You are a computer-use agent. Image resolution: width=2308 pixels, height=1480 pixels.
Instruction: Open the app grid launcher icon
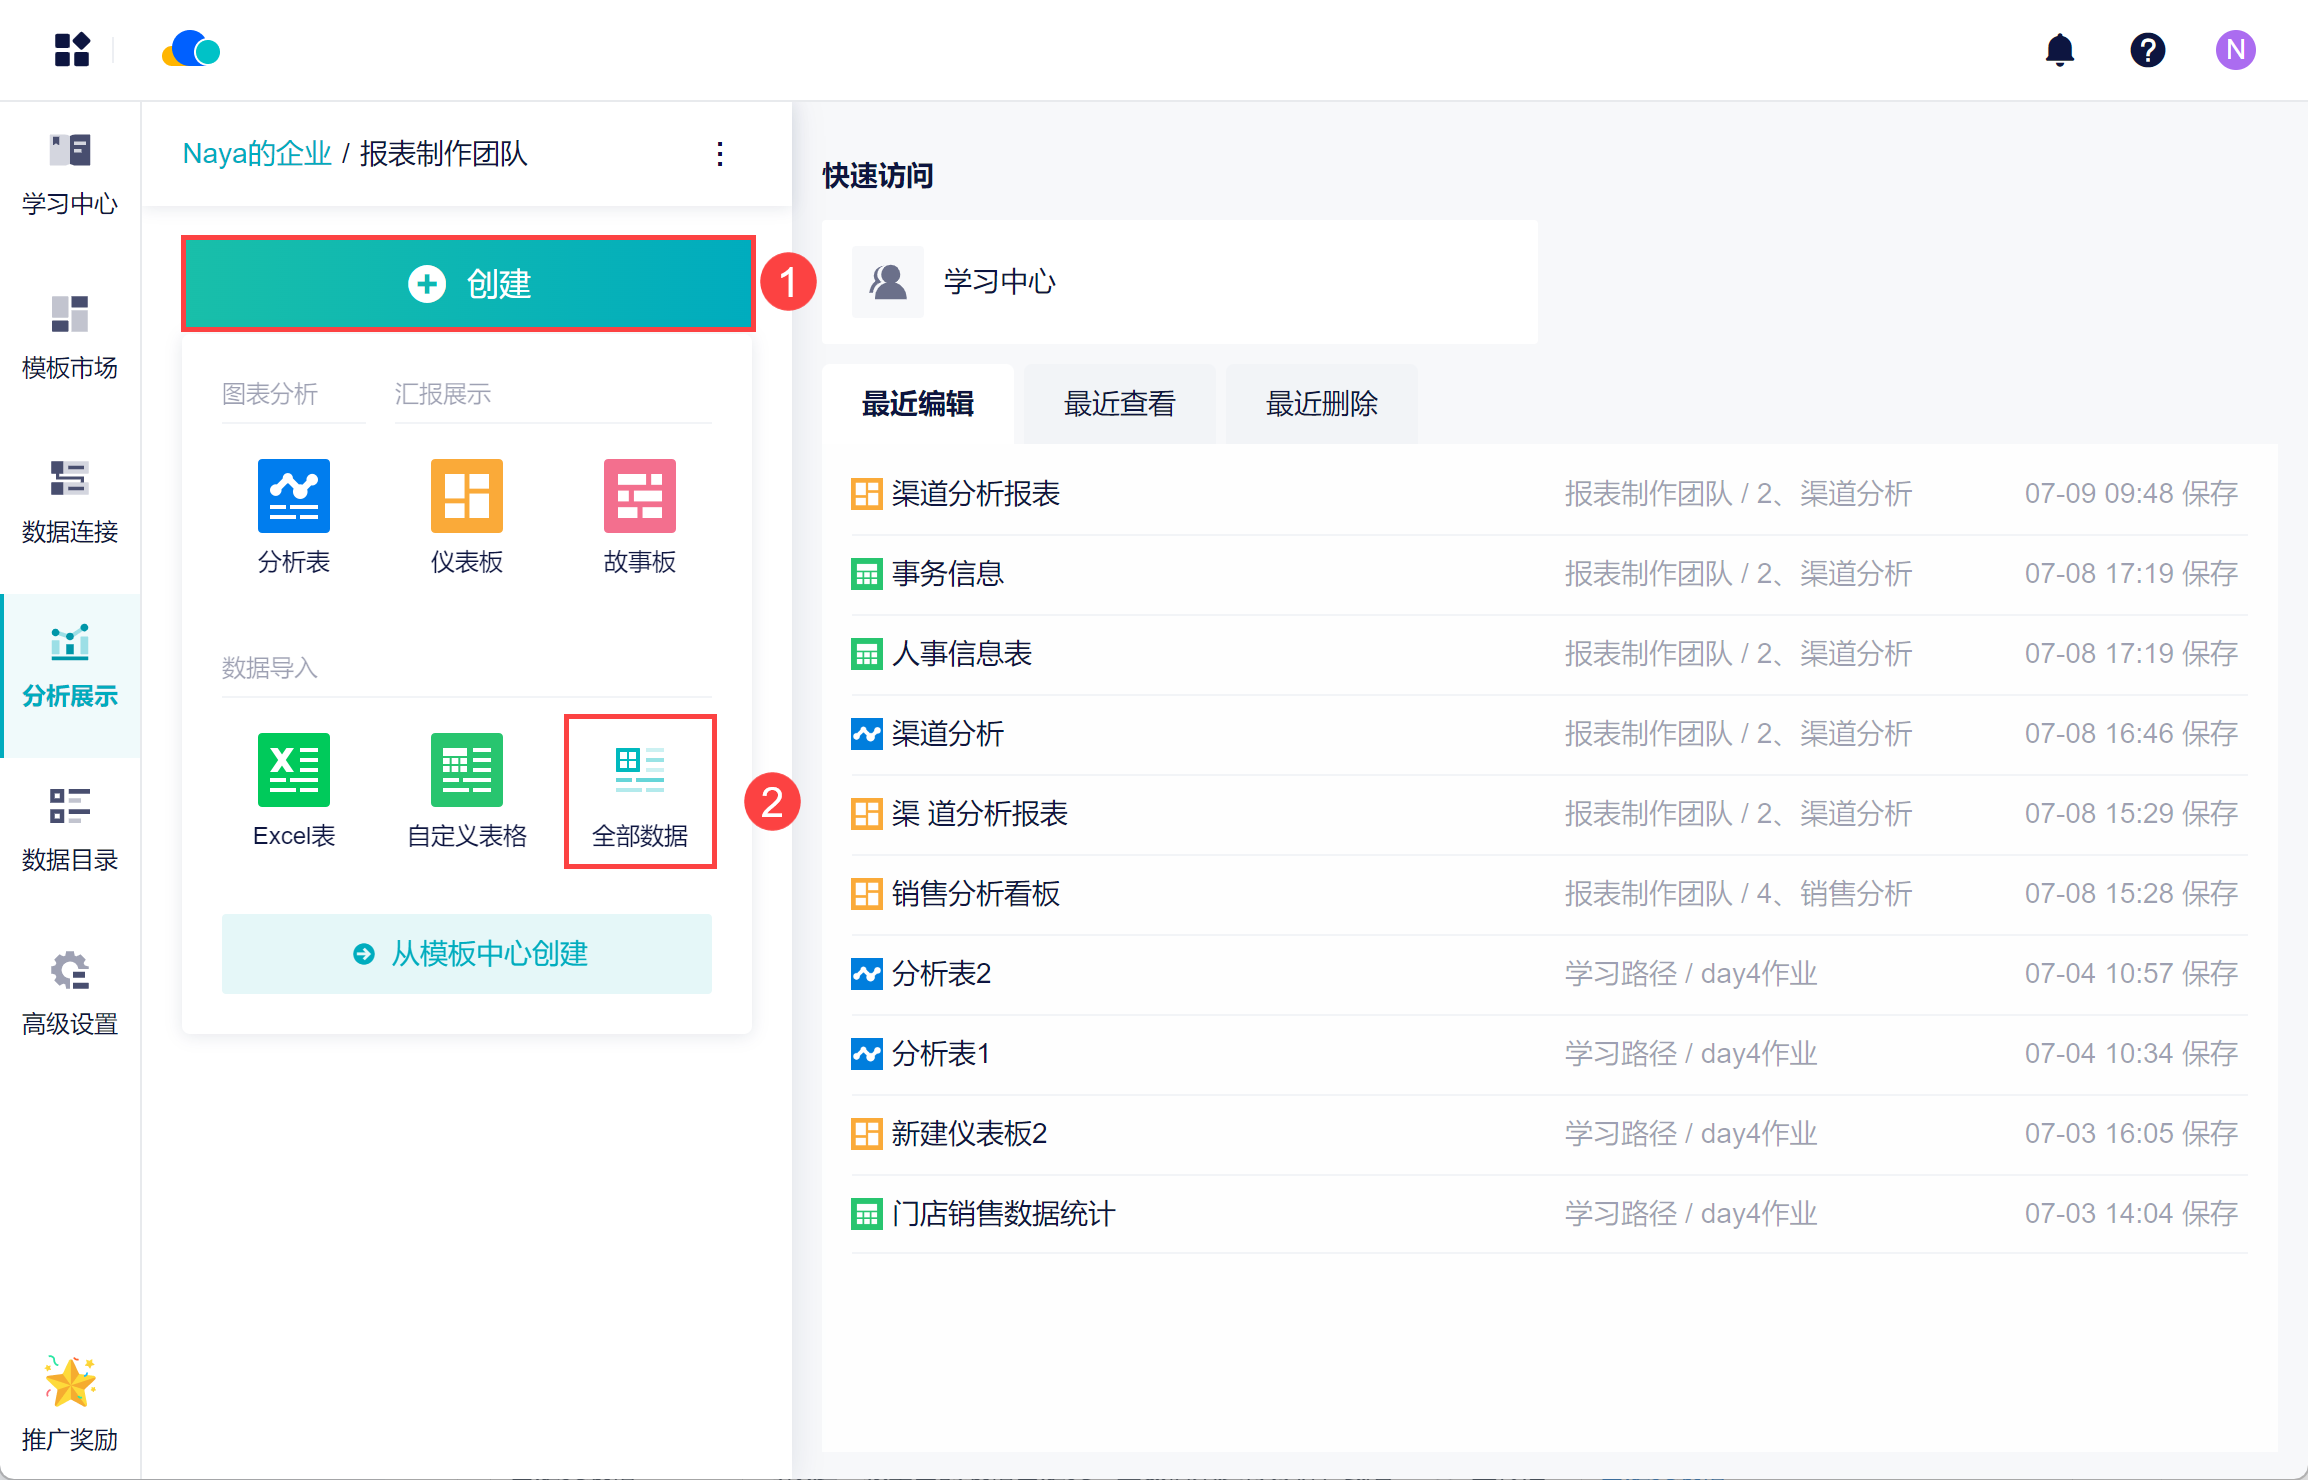72,50
